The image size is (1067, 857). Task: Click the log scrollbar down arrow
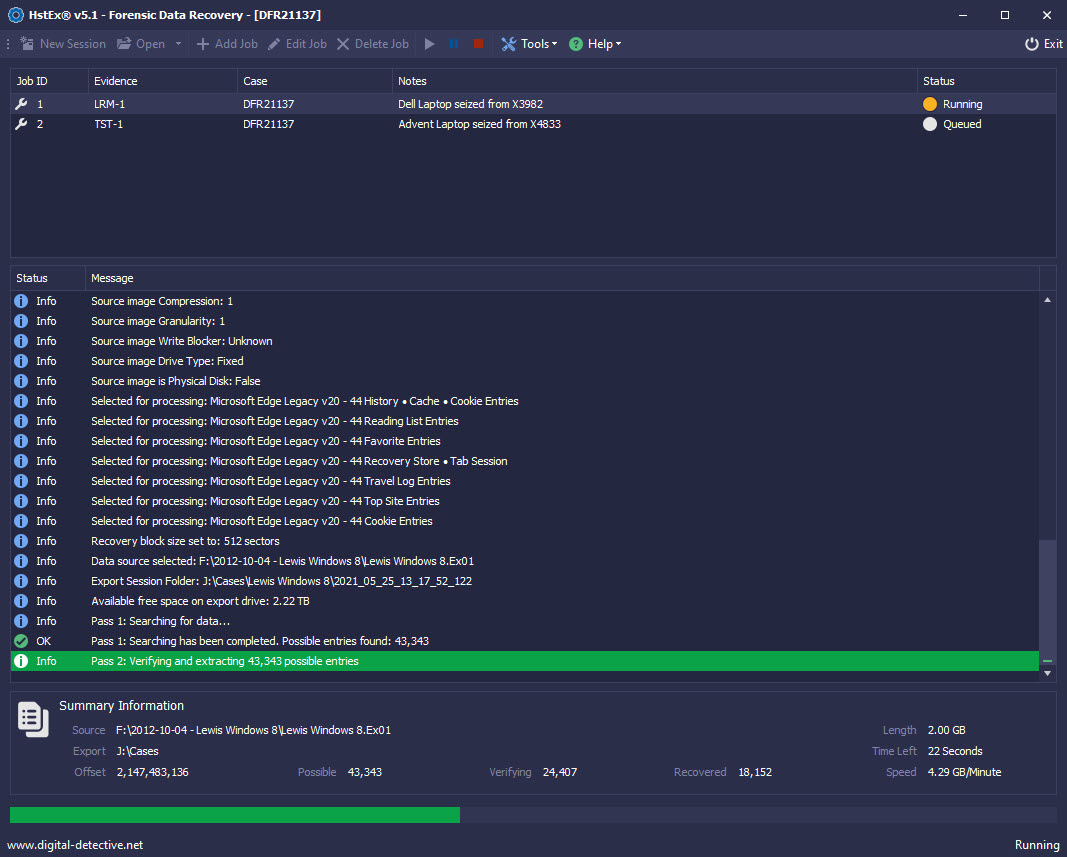1047,673
